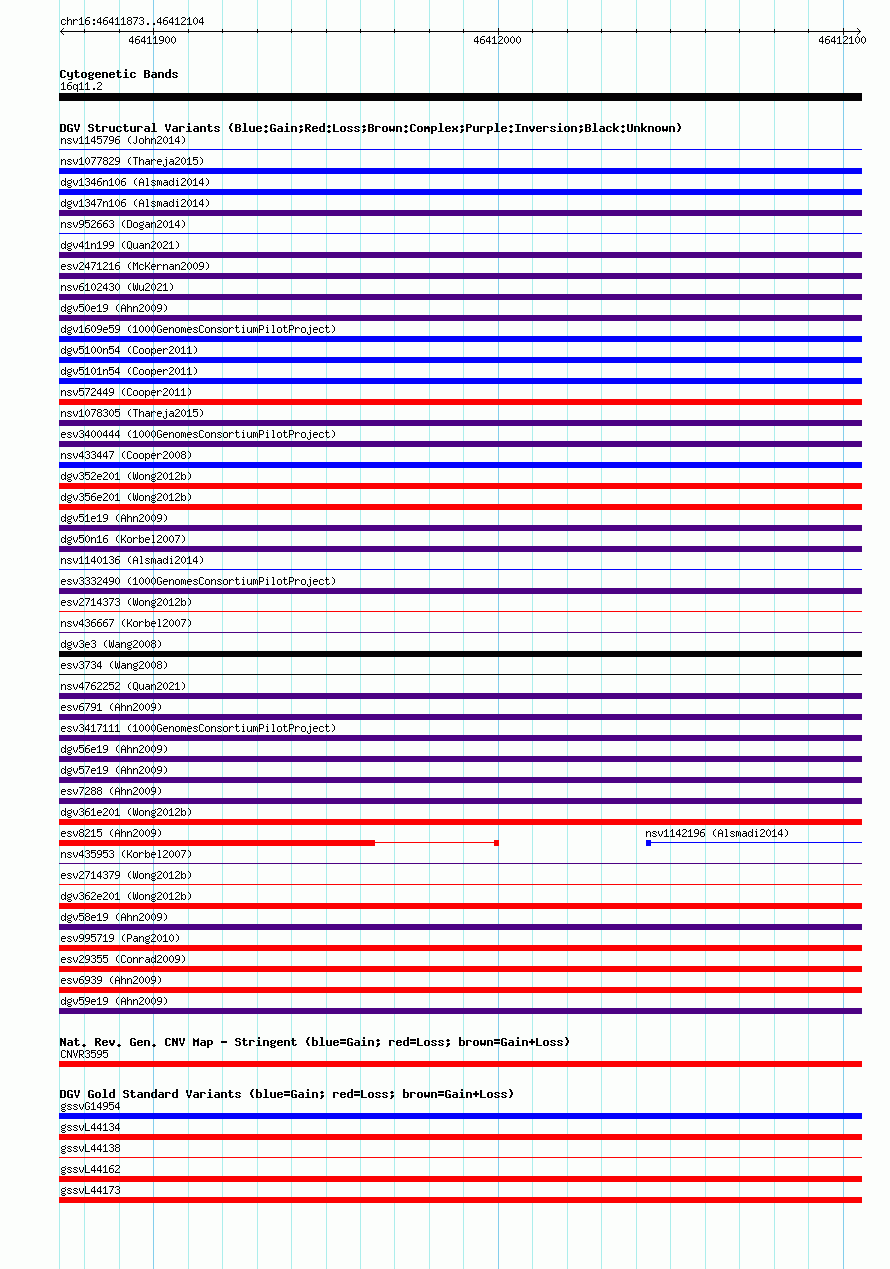The width and height of the screenshot is (890, 1269).
Task: Click the nsv952663 (Dogan2014) label
Action: click(123, 224)
